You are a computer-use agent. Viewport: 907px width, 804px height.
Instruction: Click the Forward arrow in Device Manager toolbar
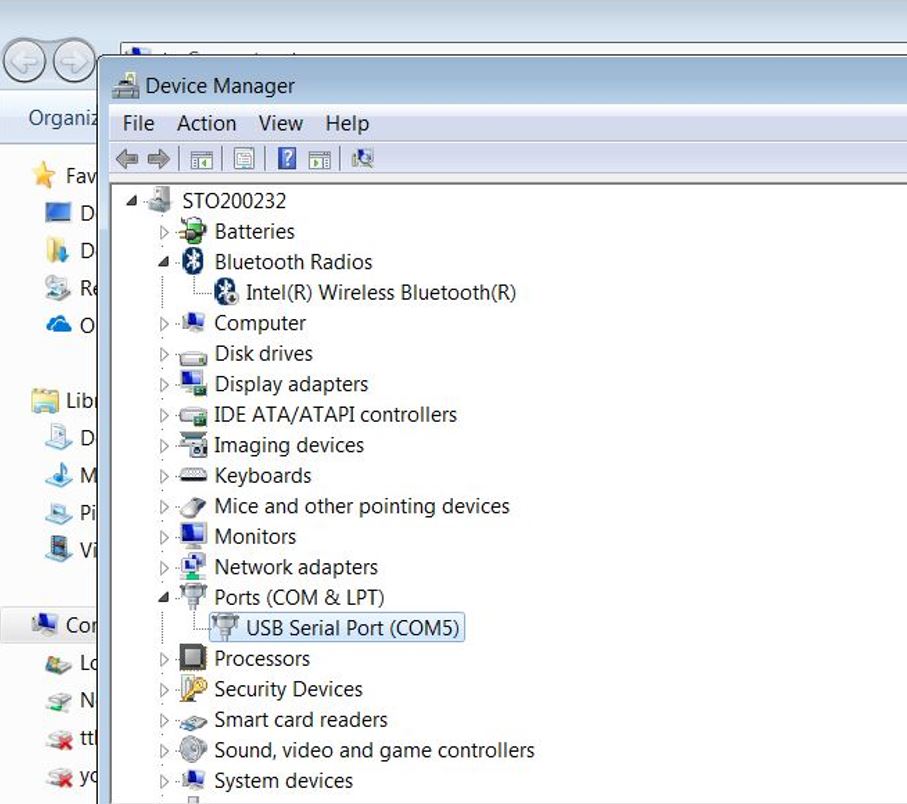pyautogui.click(x=158, y=158)
